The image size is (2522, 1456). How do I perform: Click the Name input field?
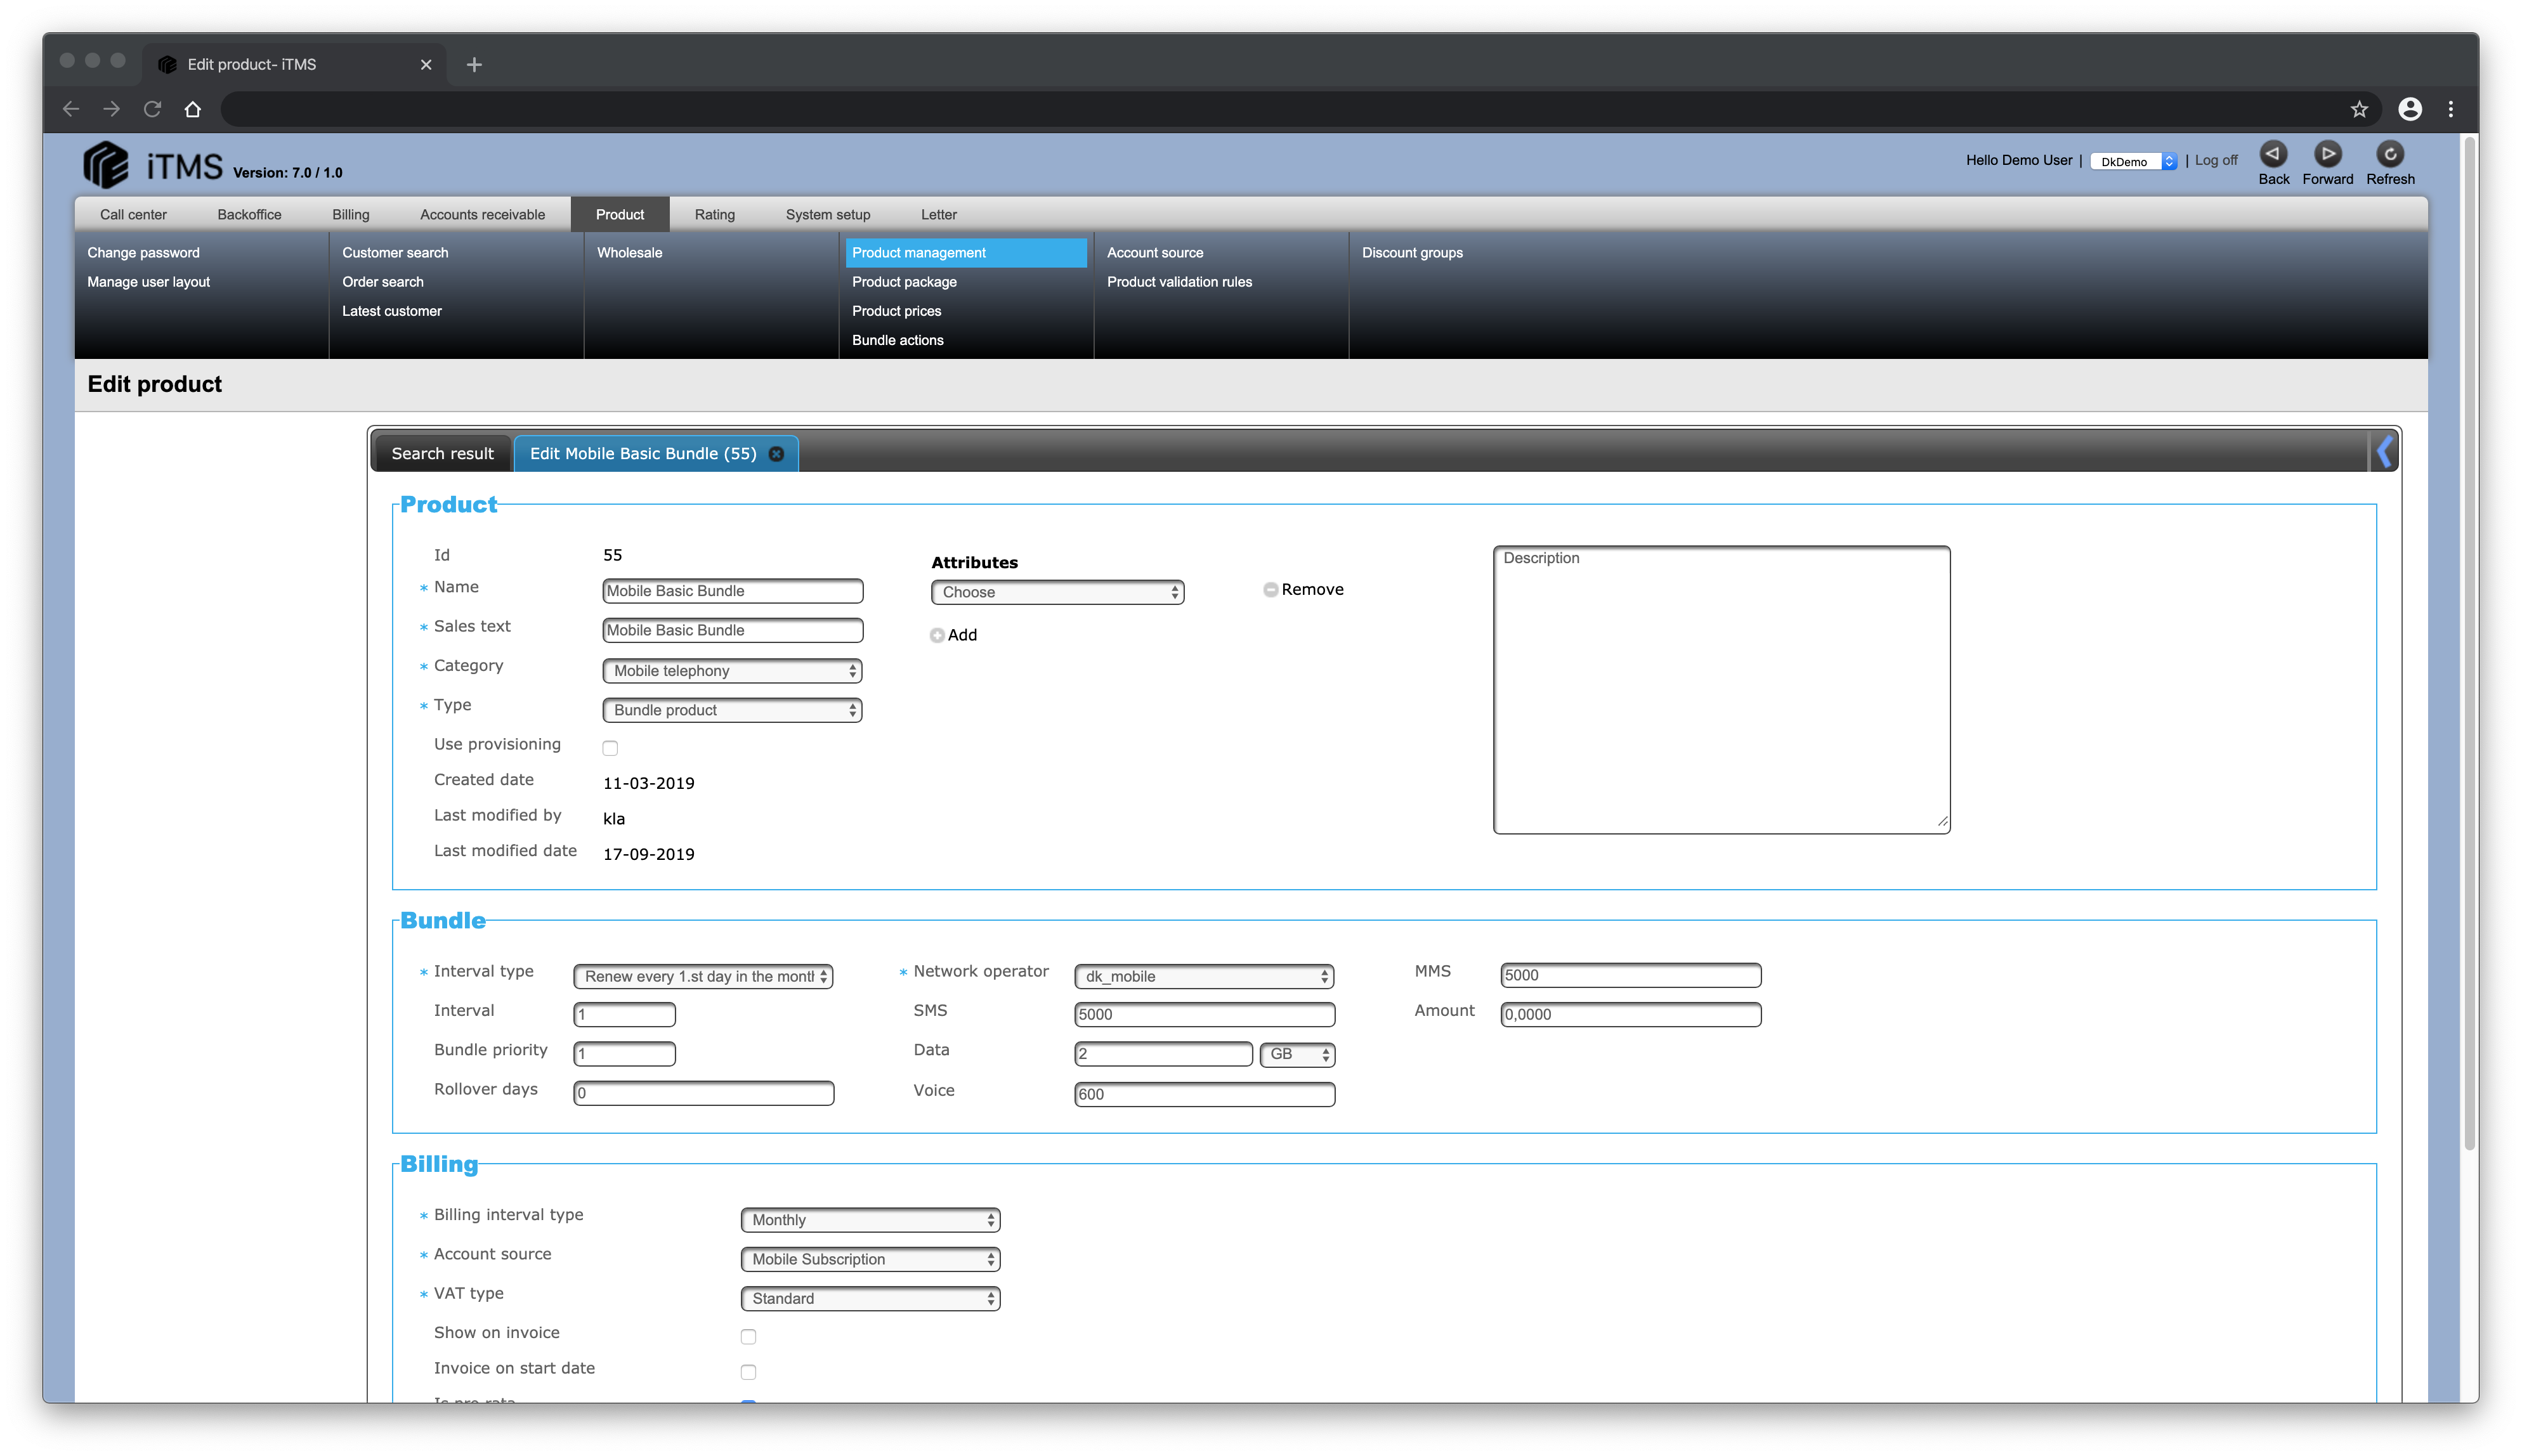point(732,591)
